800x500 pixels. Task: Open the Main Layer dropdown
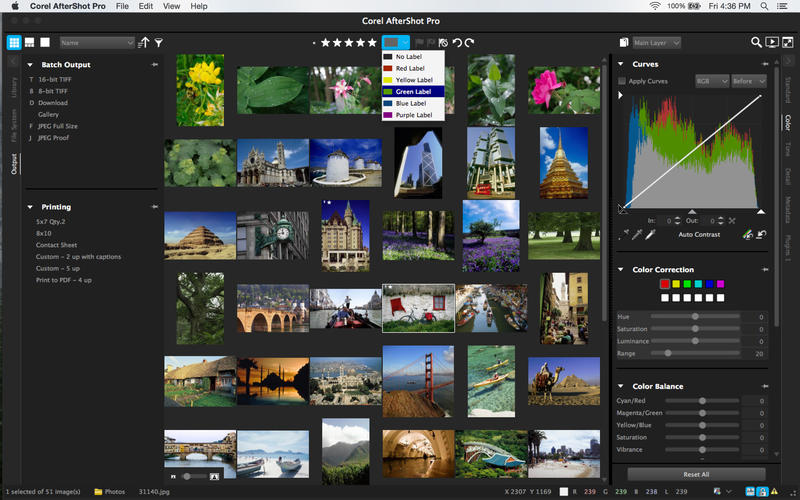coord(656,43)
